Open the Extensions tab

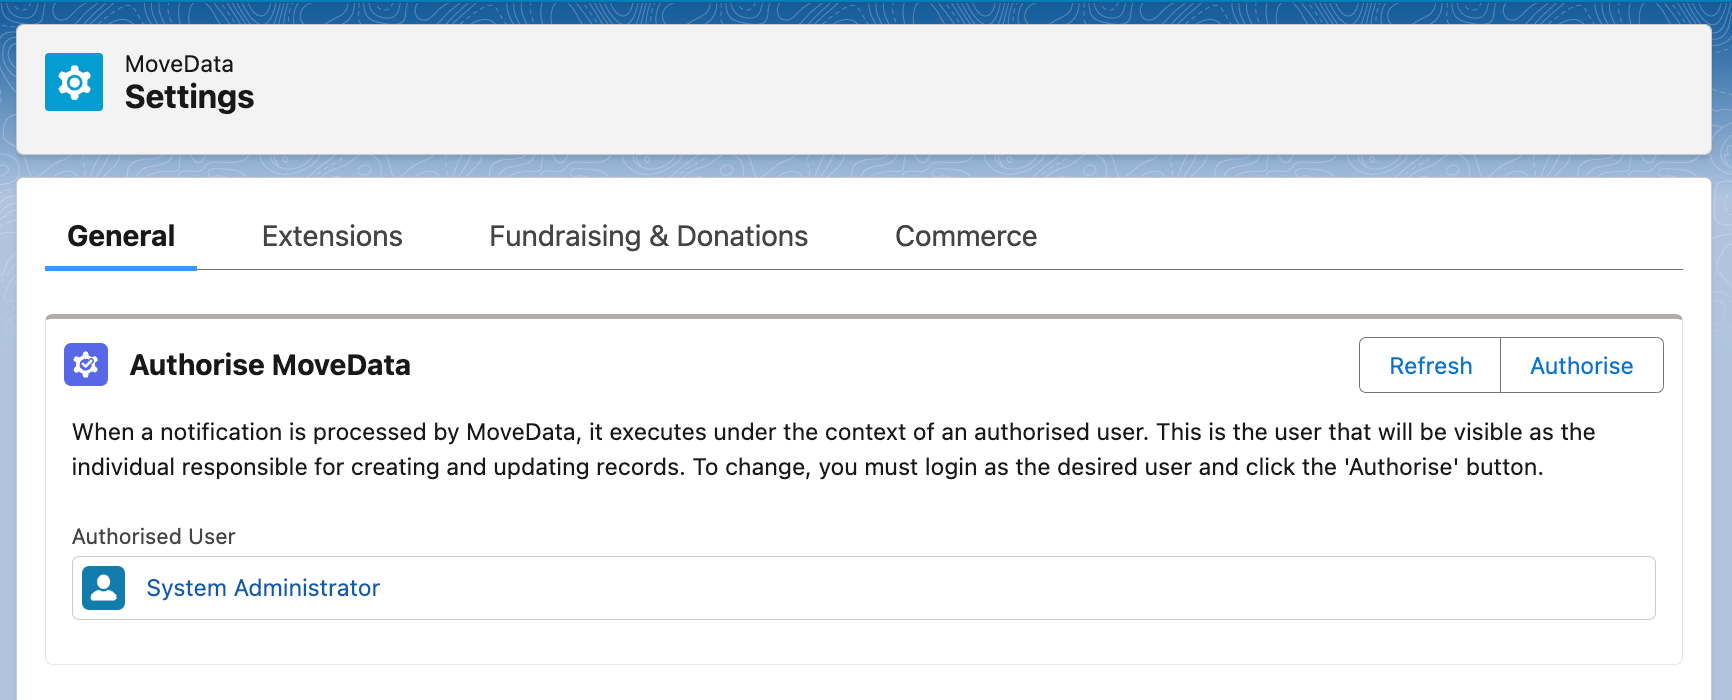[332, 237]
